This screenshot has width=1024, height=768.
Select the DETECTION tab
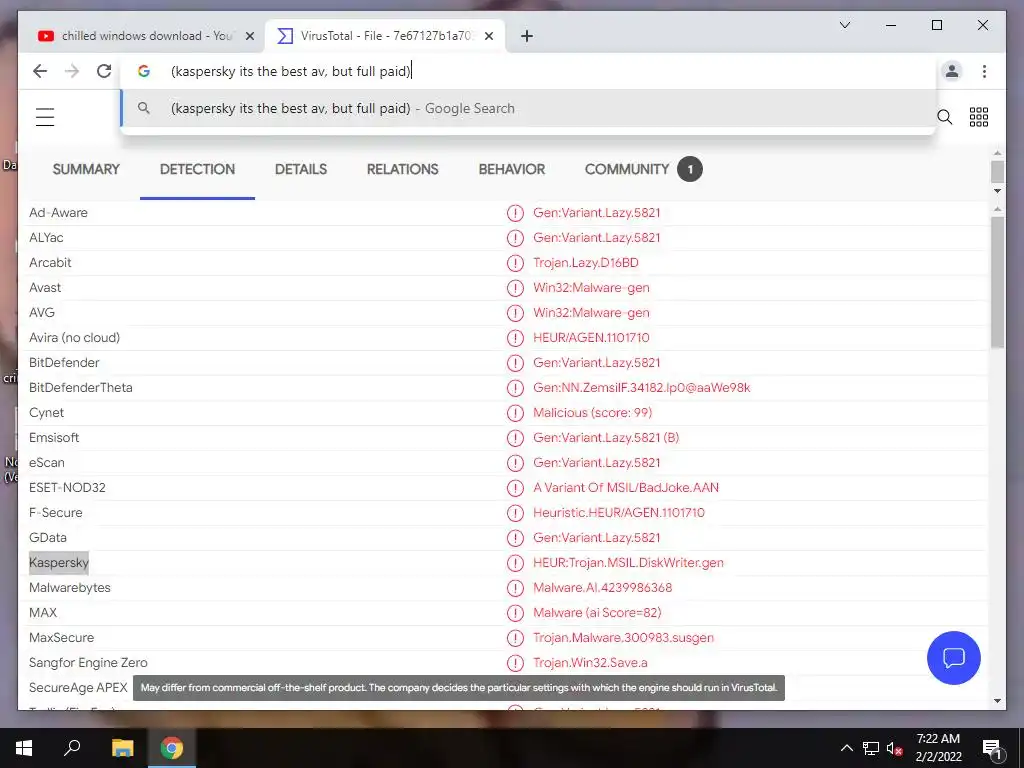197,169
